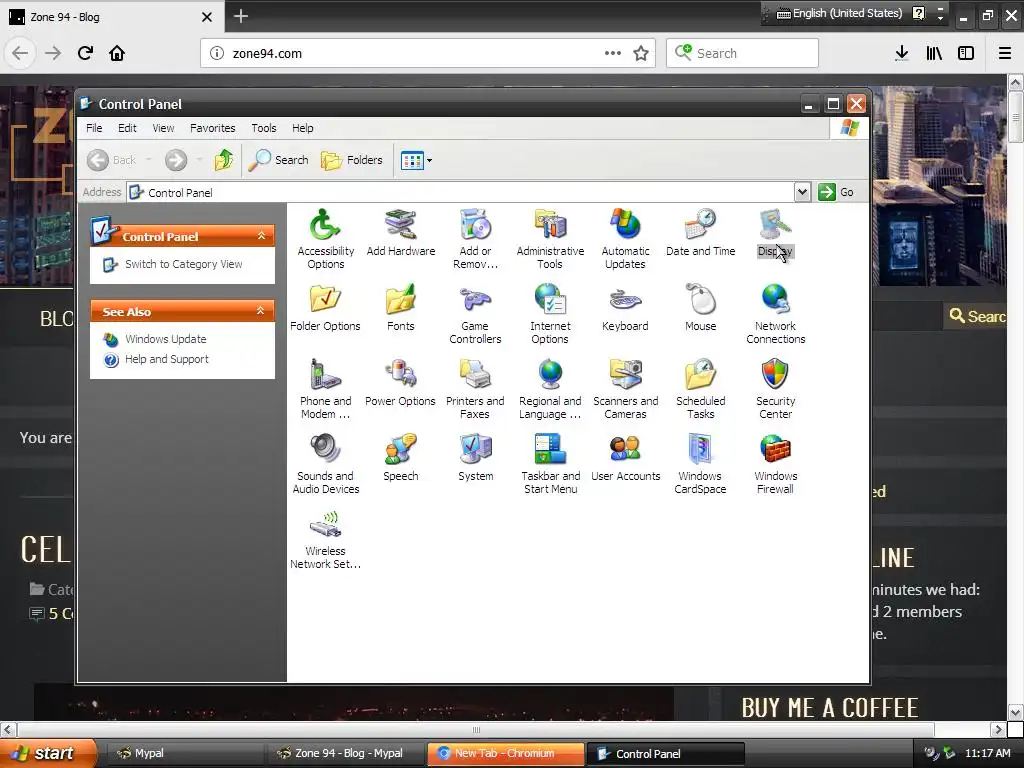
Task: Open Power Options icon
Action: pyautogui.click(x=400, y=382)
